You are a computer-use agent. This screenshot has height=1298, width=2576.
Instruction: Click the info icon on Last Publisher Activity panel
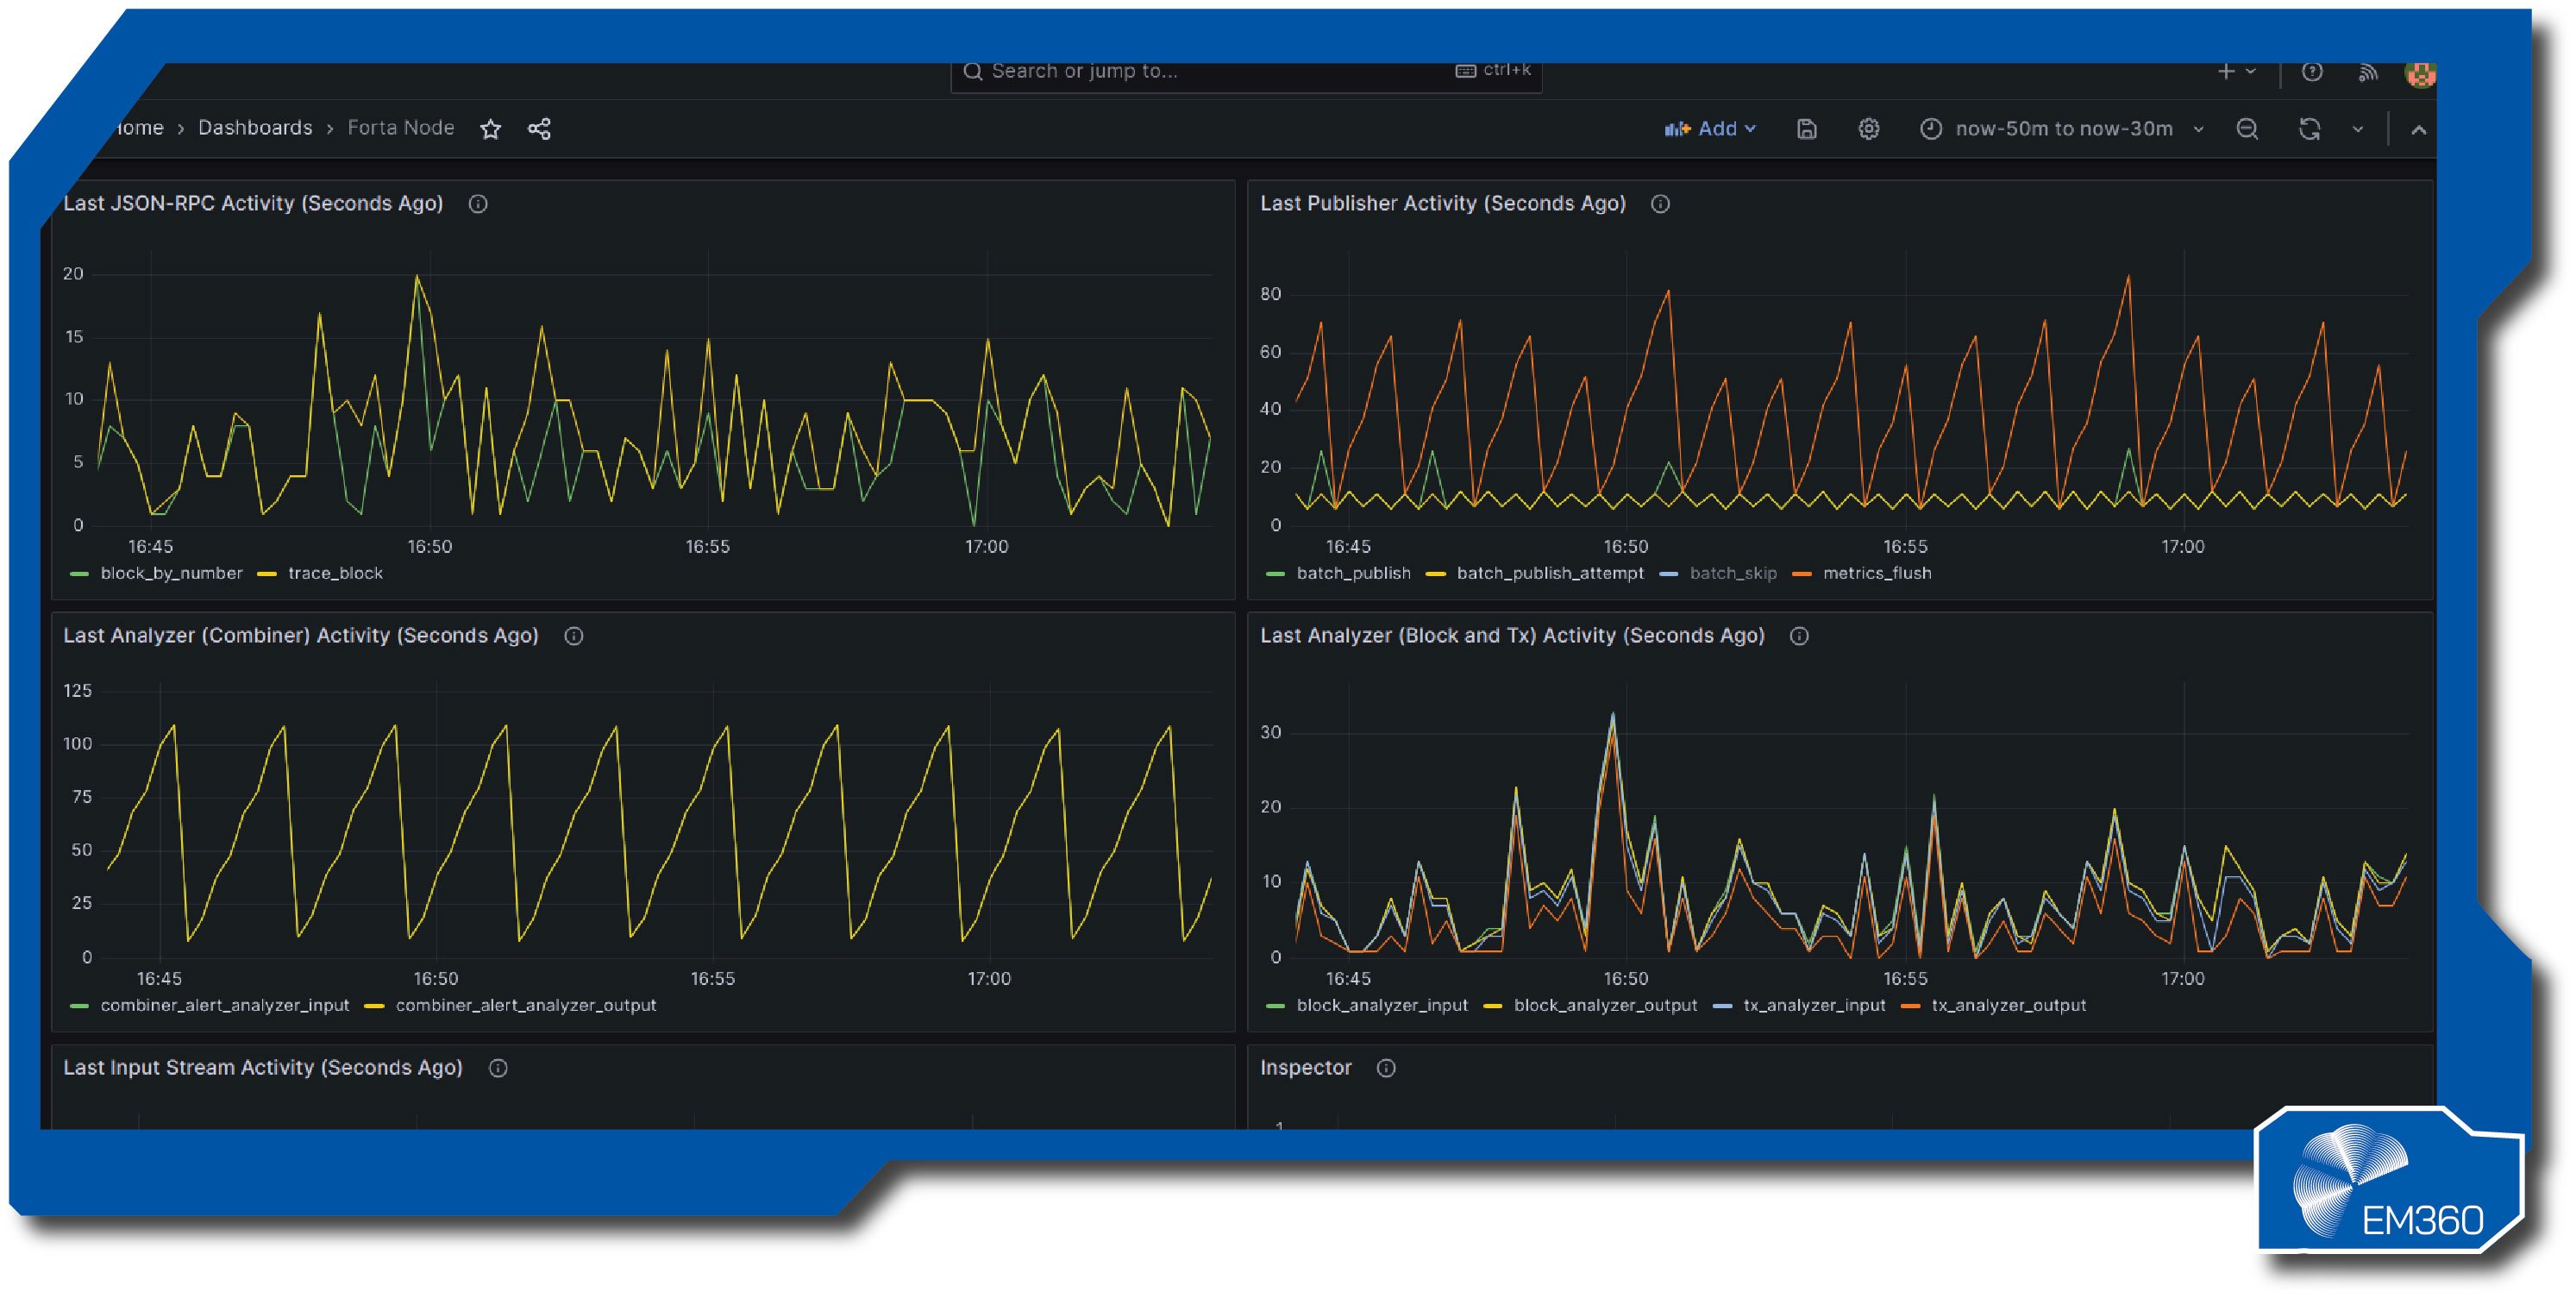click(1660, 204)
